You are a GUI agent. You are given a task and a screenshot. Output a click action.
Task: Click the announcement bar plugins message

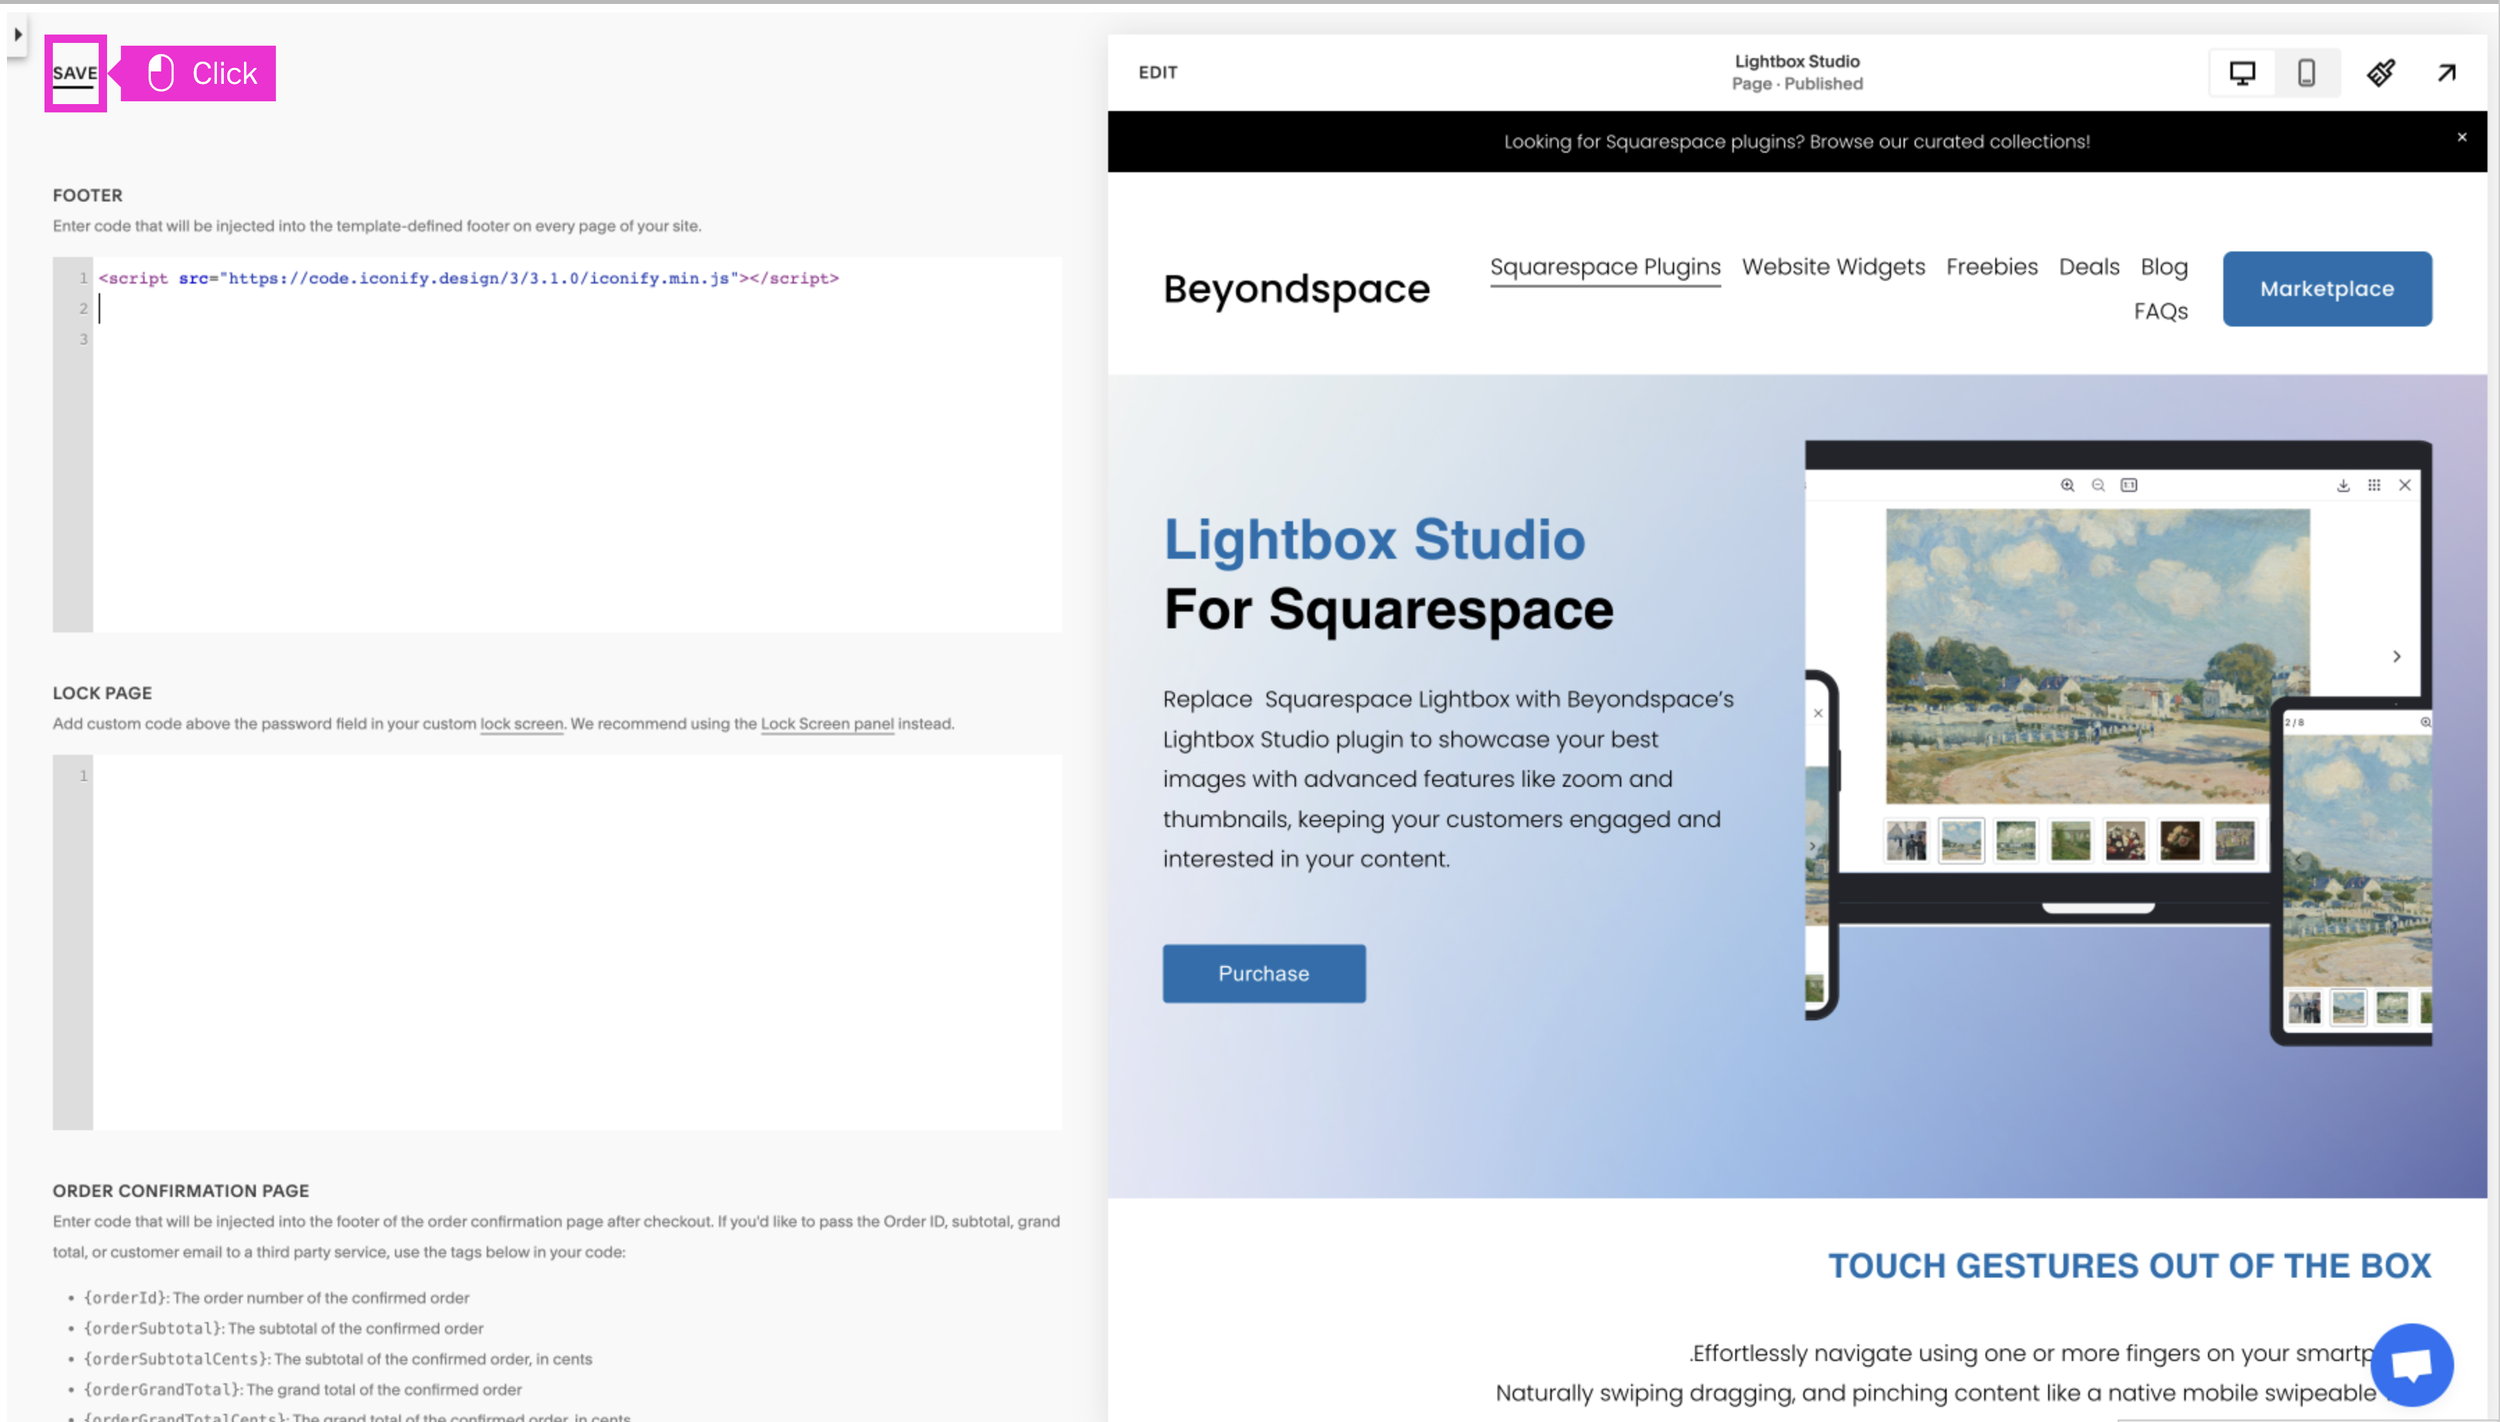coord(1796,142)
